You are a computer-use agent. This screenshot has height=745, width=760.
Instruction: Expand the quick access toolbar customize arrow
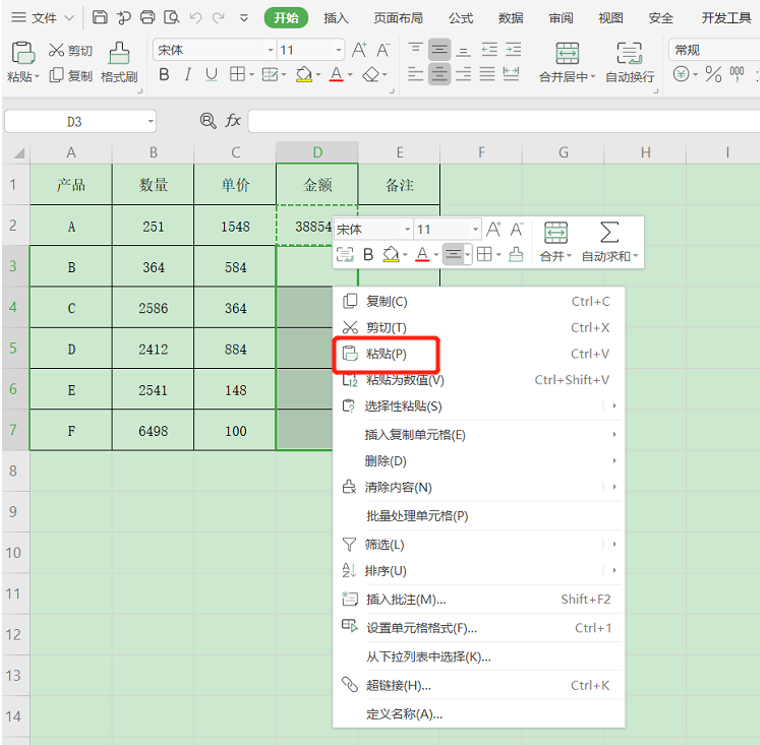tap(244, 18)
